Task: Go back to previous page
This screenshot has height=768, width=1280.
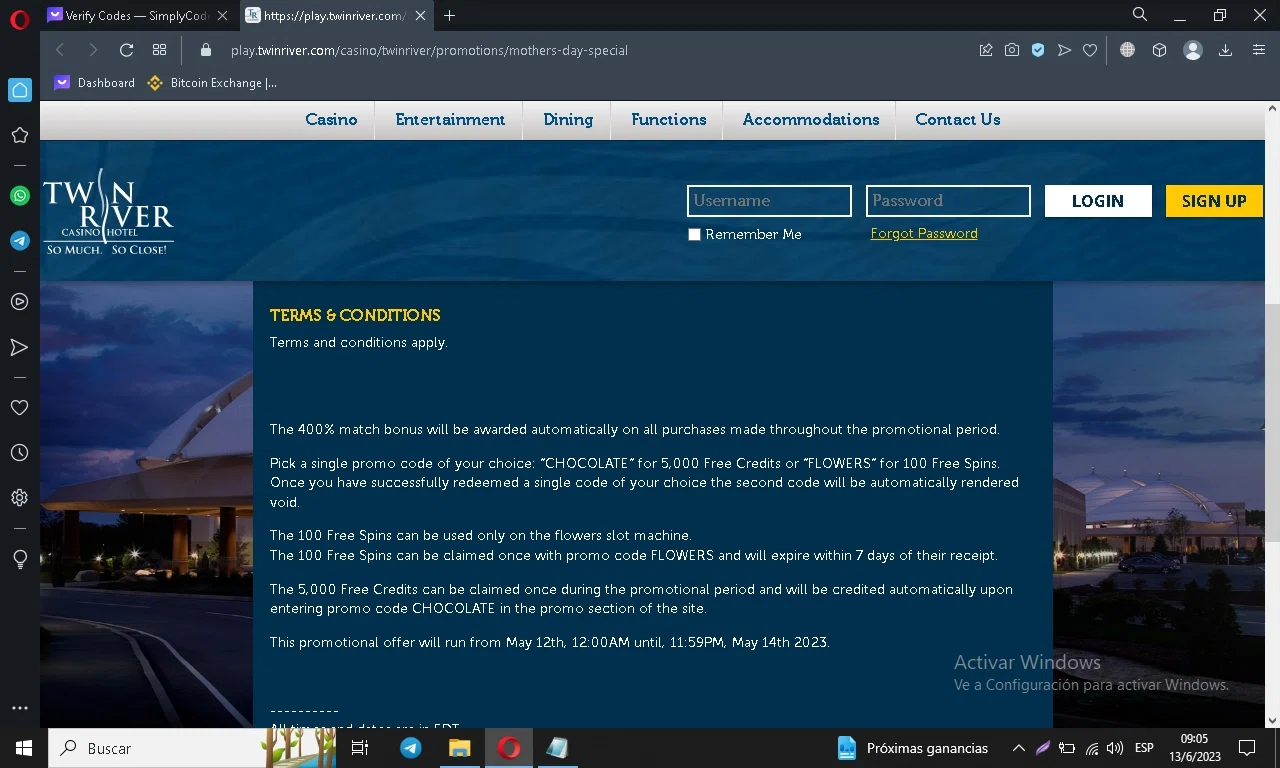Action: (60, 50)
